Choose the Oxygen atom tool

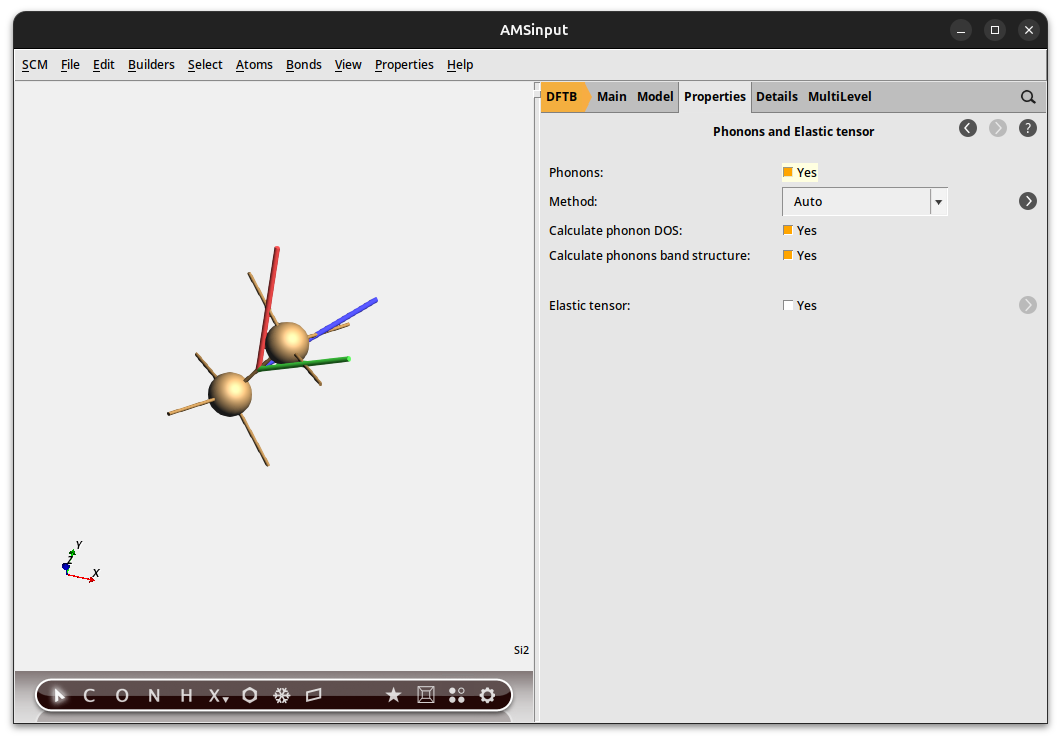(121, 695)
